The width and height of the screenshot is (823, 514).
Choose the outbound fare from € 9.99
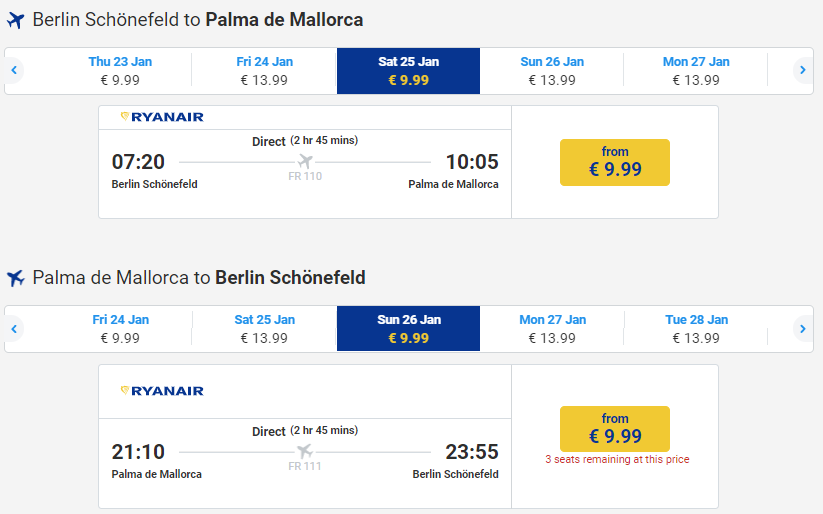coord(615,162)
